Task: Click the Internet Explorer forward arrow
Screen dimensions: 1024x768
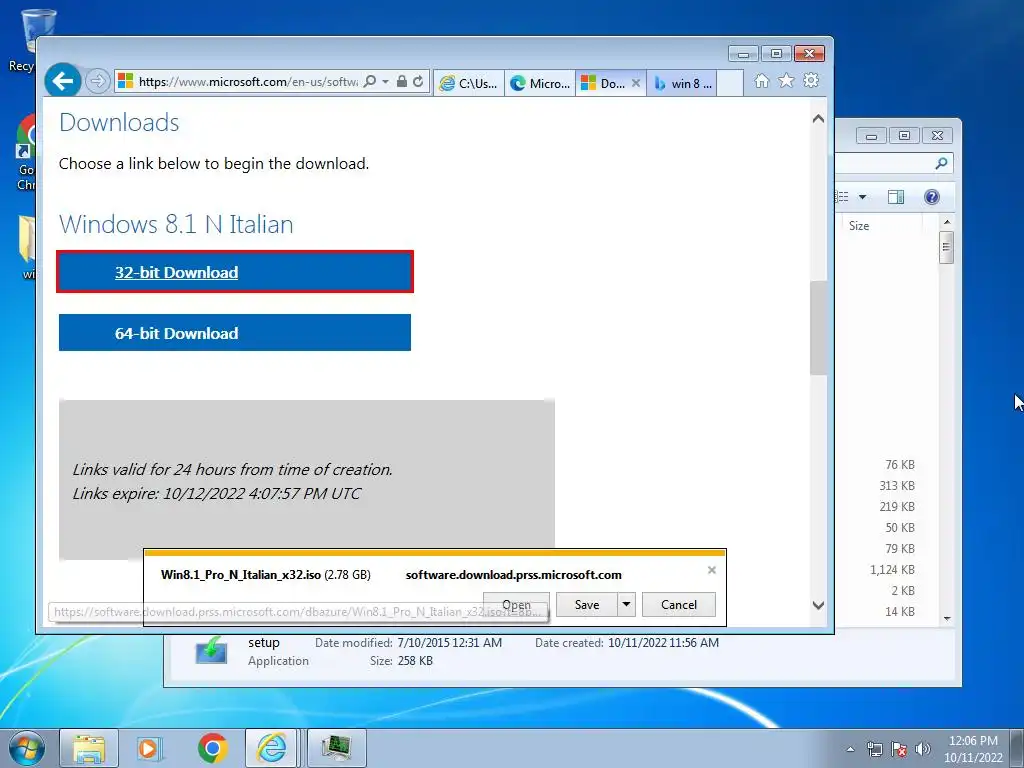Action: [x=97, y=81]
